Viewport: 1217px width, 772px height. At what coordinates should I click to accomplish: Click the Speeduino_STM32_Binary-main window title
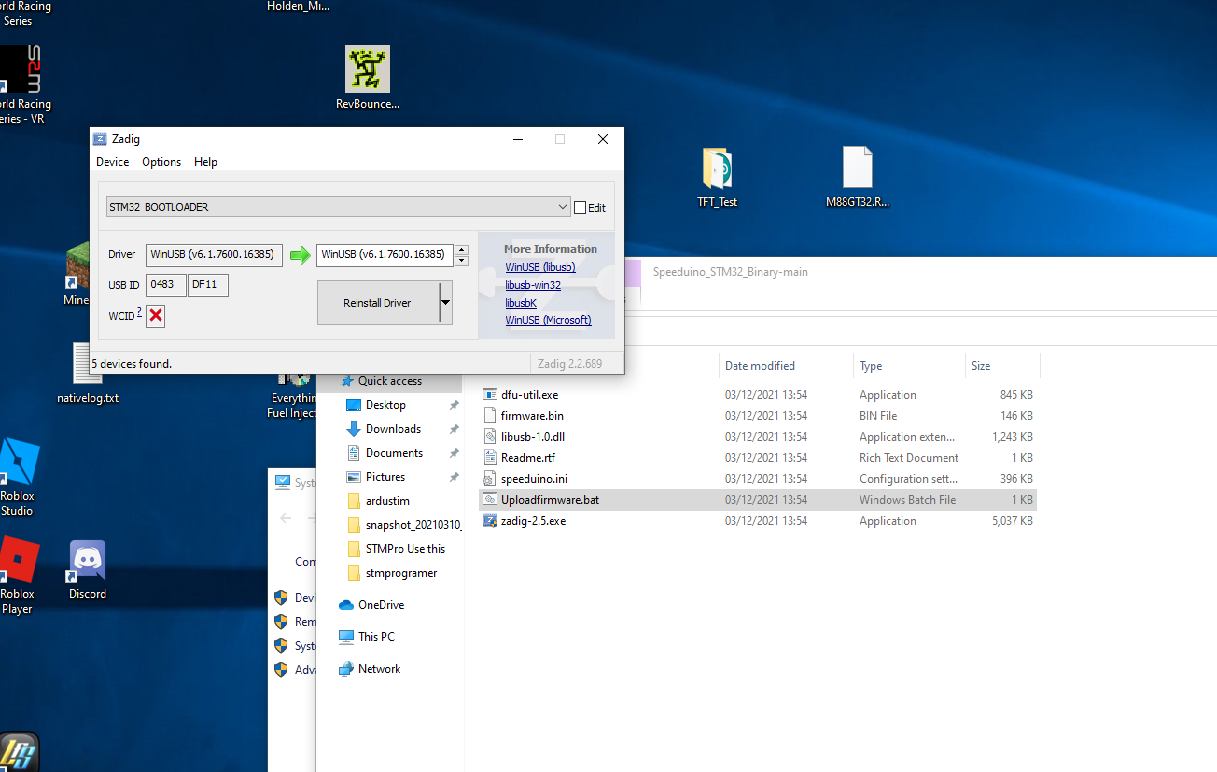[x=730, y=272]
